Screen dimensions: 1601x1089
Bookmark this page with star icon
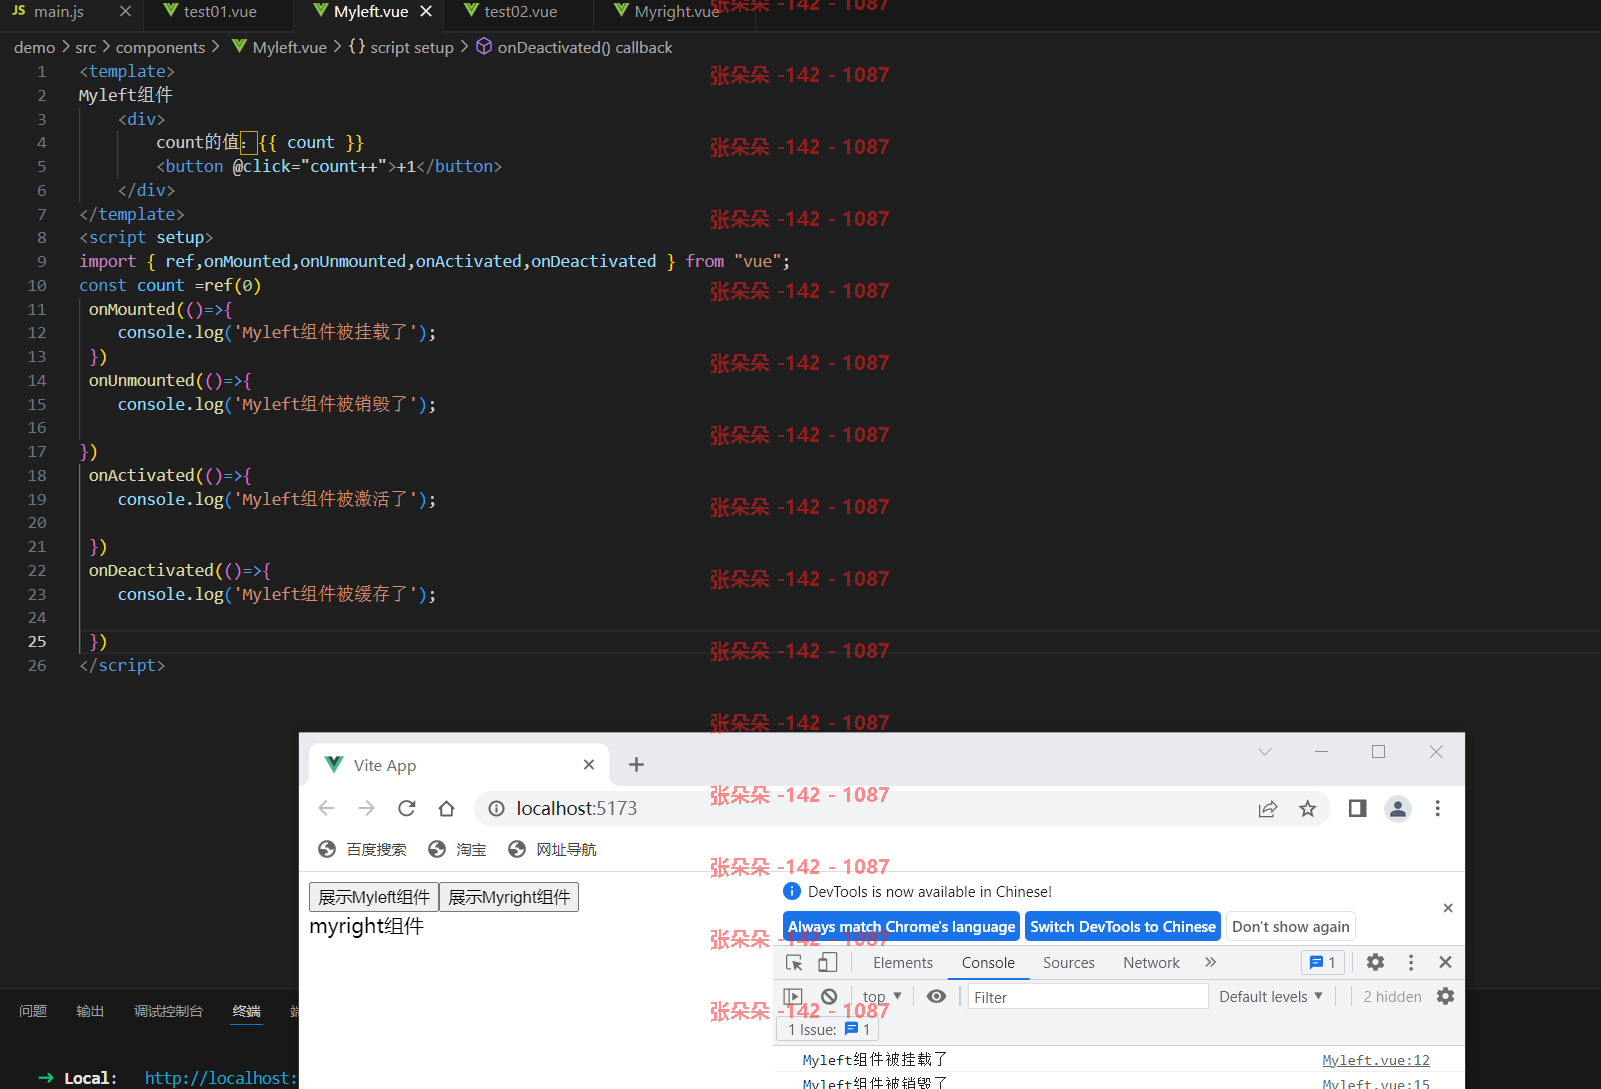[1307, 808]
